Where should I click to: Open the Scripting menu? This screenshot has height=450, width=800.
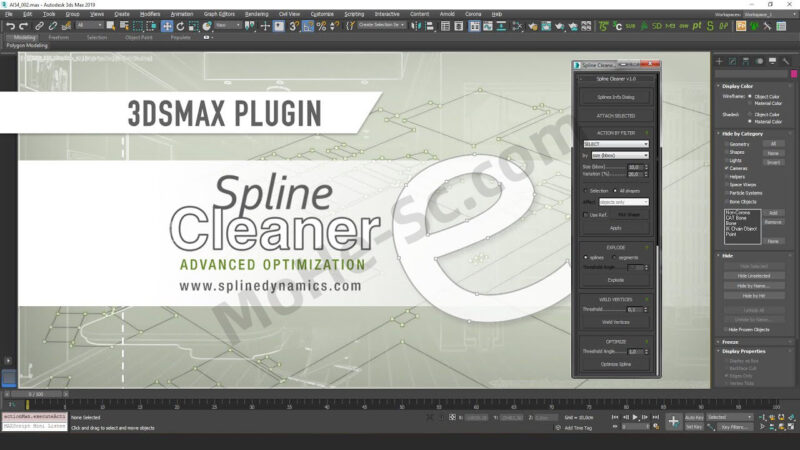click(354, 14)
